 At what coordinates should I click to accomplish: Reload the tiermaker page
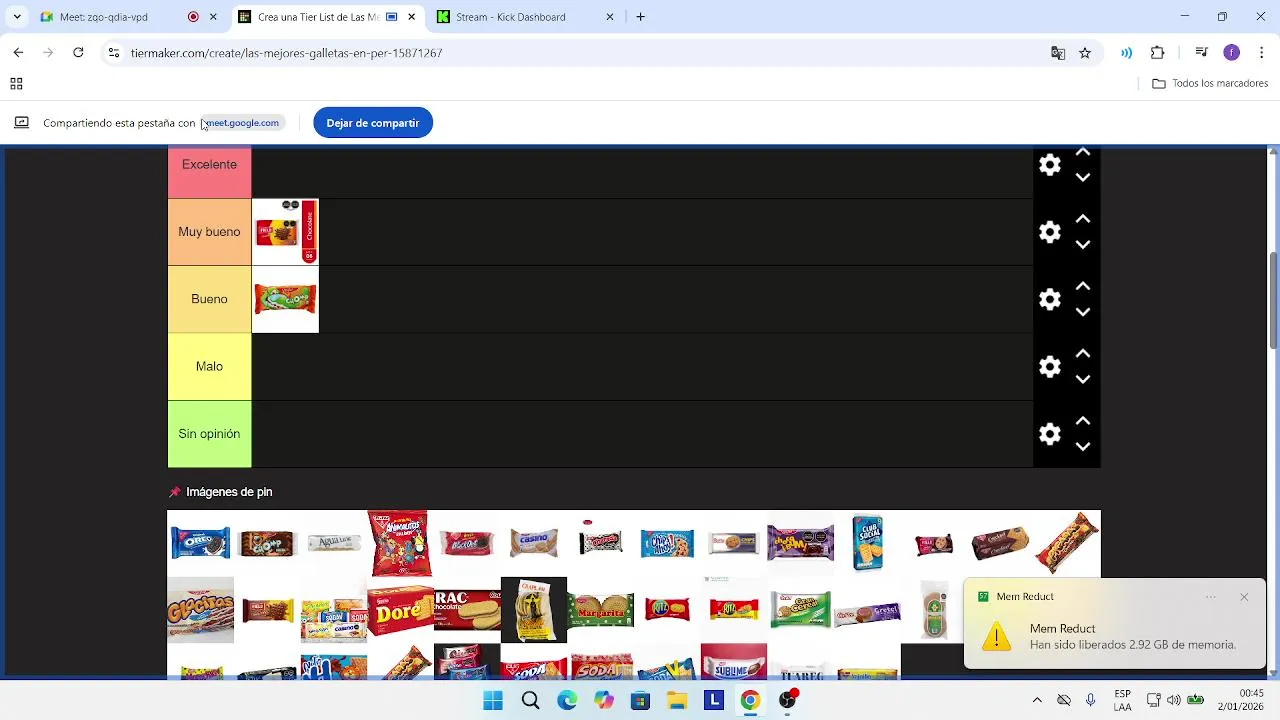pos(78,53)
